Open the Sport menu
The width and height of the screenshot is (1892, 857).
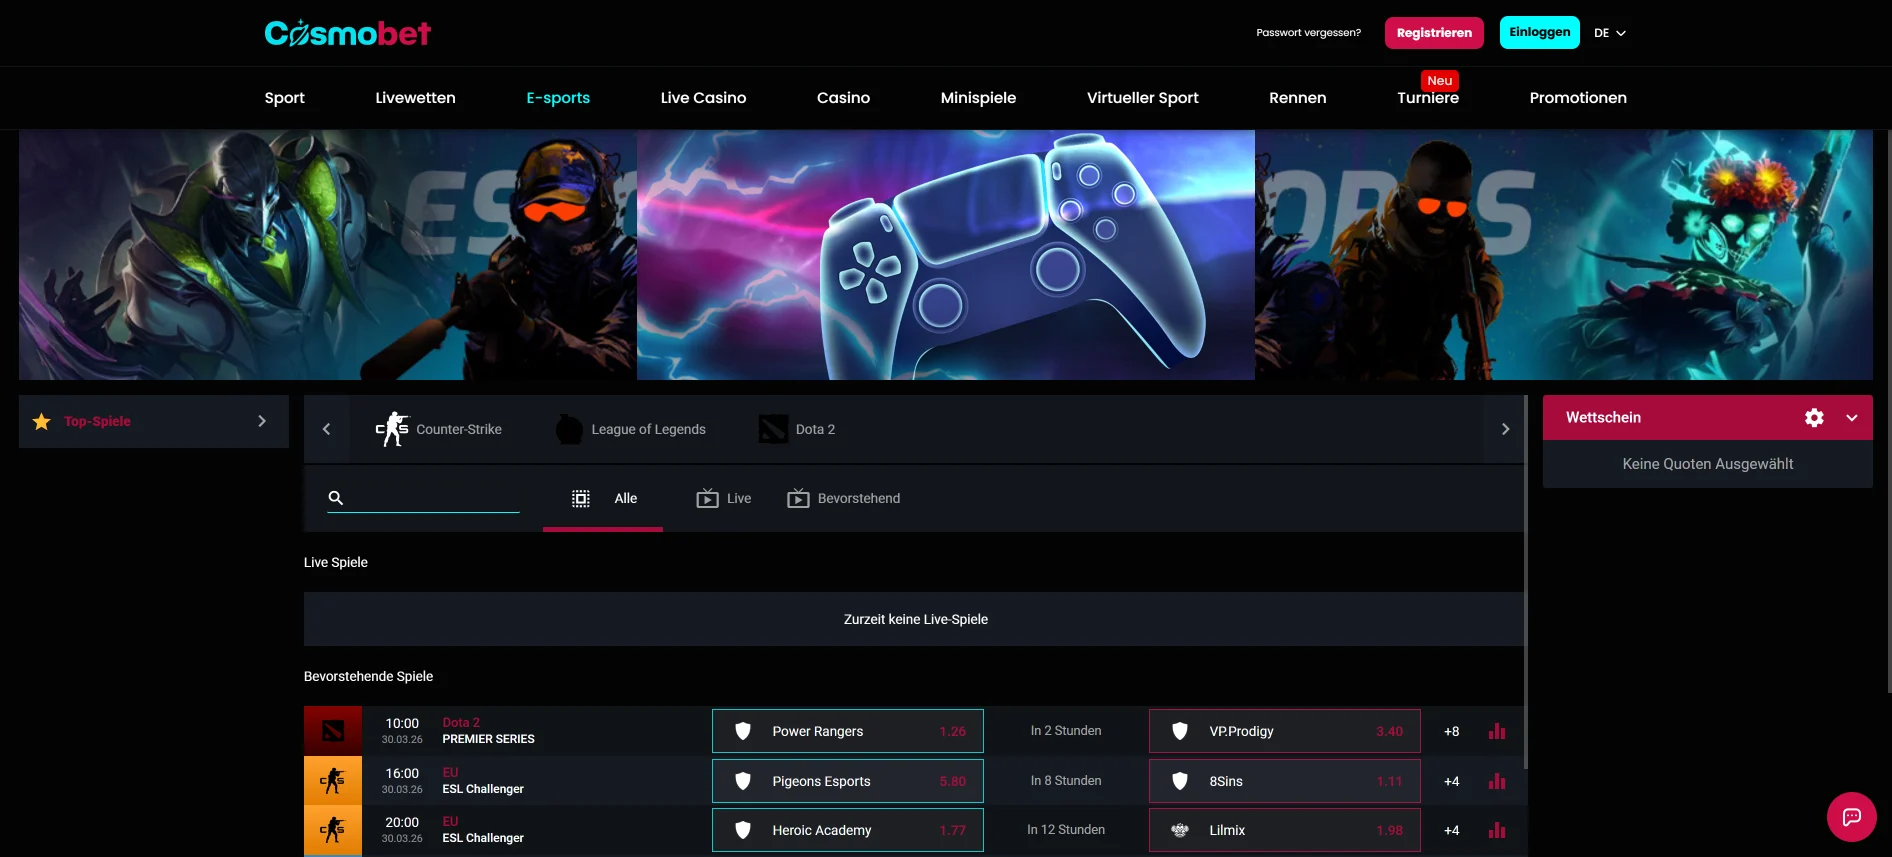pos(284,98)
